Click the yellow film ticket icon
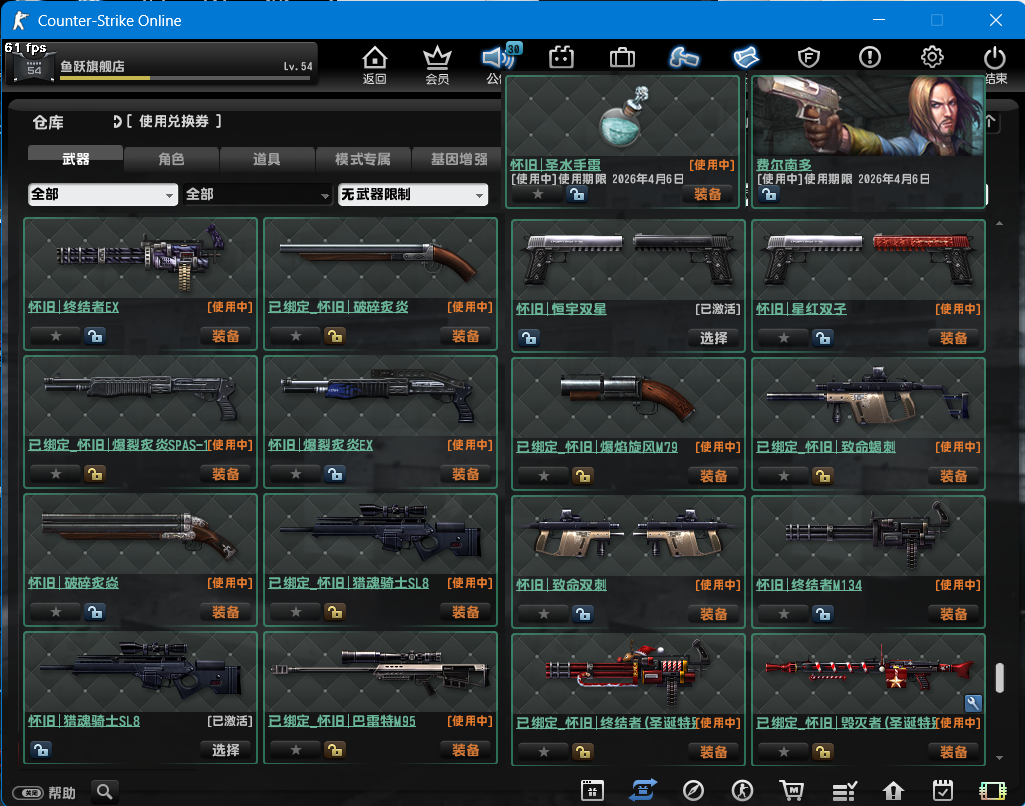This screenshot has width=1025, height=806. coord(992,791)
